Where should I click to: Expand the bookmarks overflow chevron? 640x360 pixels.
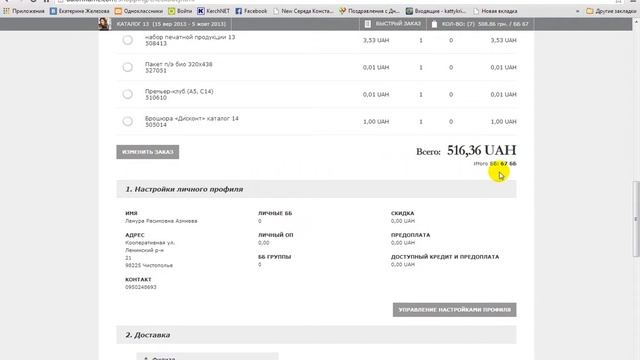tap(578, 11)
